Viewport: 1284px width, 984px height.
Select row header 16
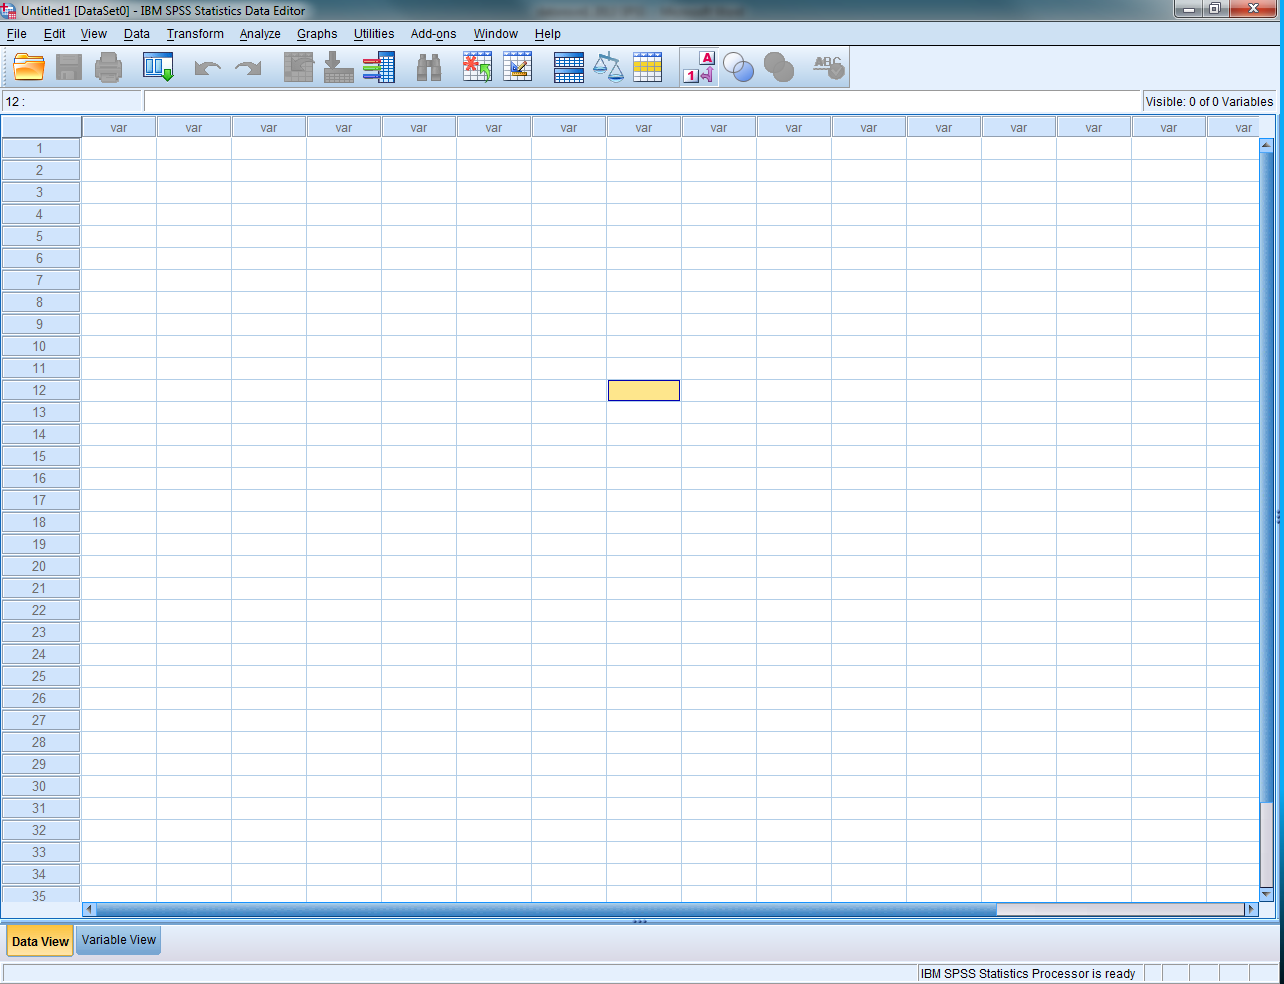(40, 478)
